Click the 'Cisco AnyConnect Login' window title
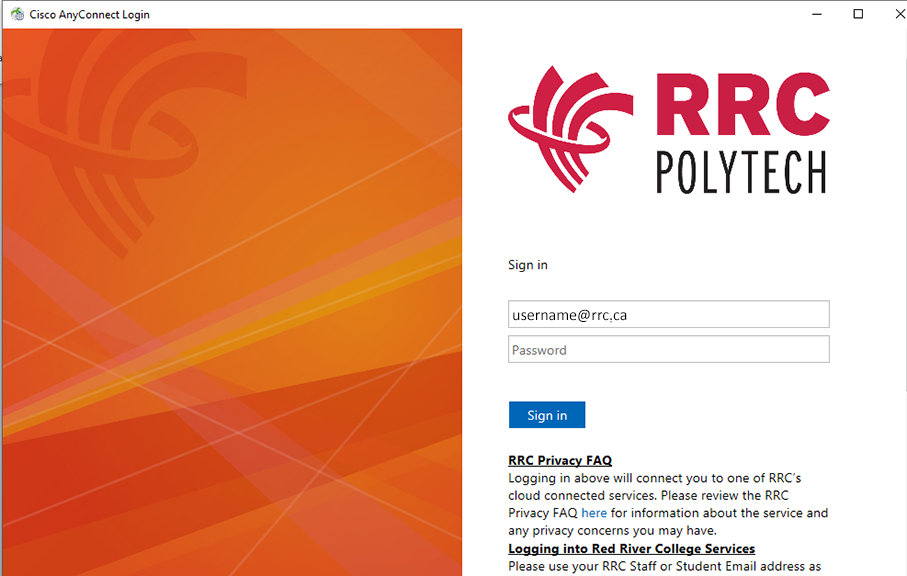This screenshot has height=576, width=907. (90, 14)
